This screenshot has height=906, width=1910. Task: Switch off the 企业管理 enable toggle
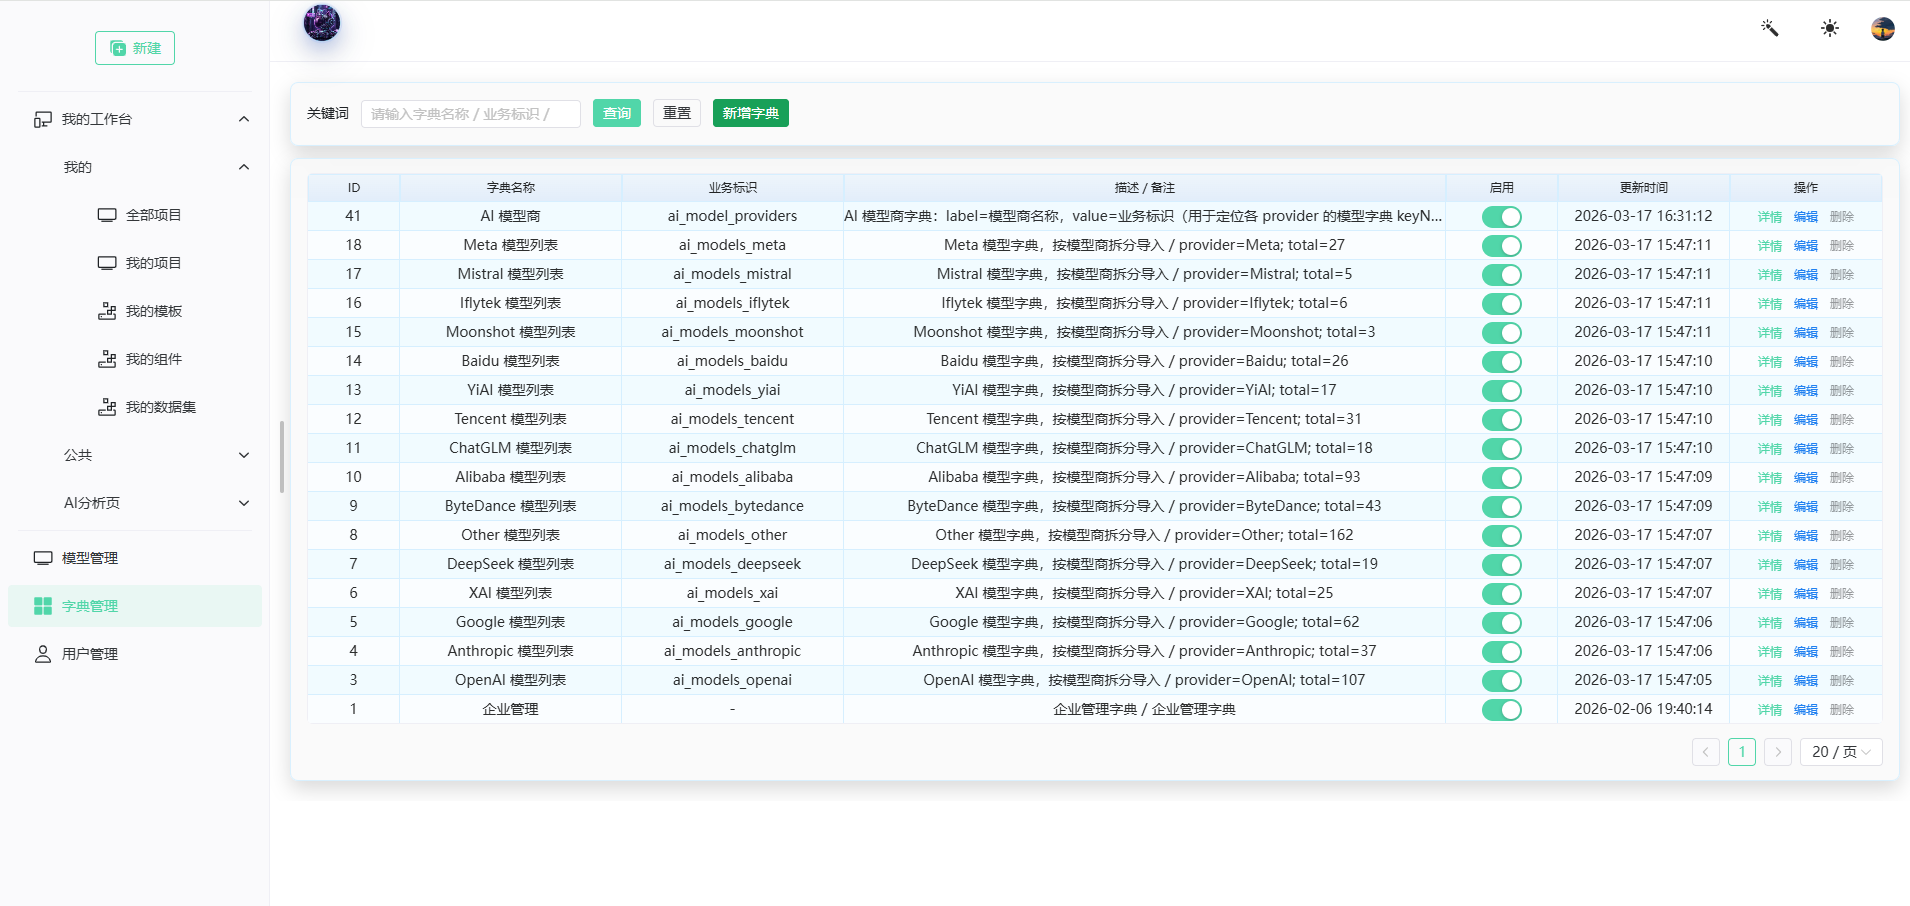point(1501,709)
